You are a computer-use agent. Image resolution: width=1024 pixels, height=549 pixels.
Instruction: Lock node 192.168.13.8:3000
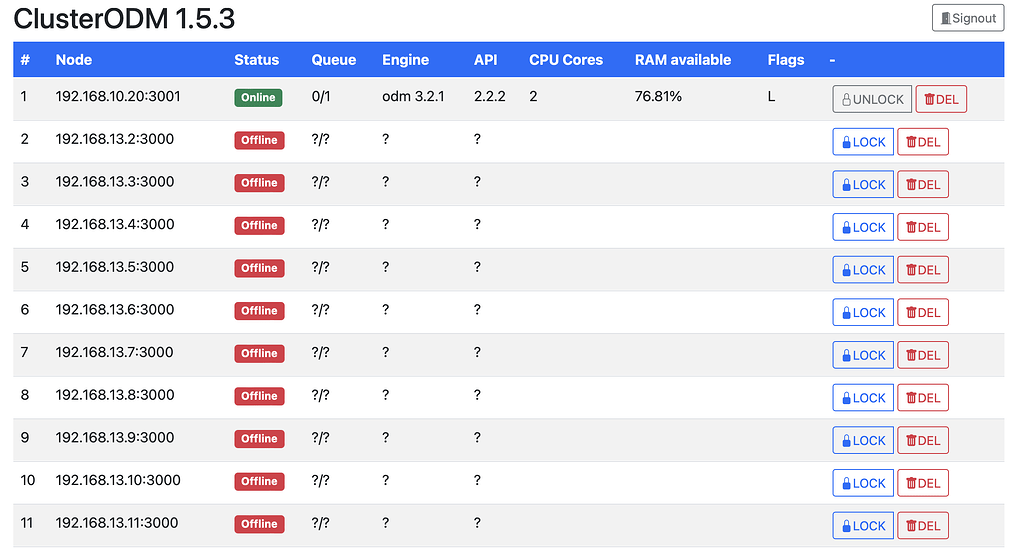(863, 398)
